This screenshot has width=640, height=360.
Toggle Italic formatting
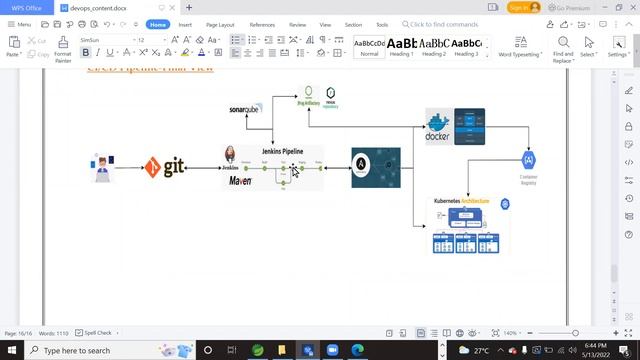click(98, 53)
